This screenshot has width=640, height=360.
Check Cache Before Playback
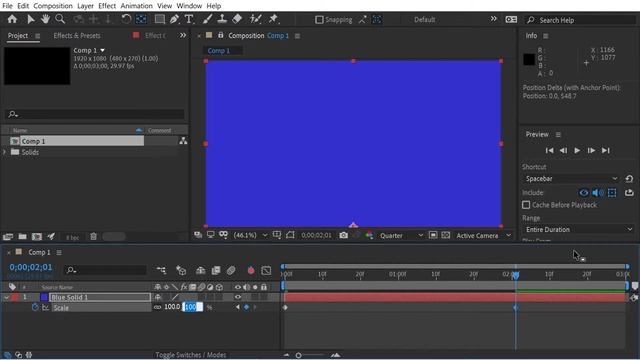526,205
